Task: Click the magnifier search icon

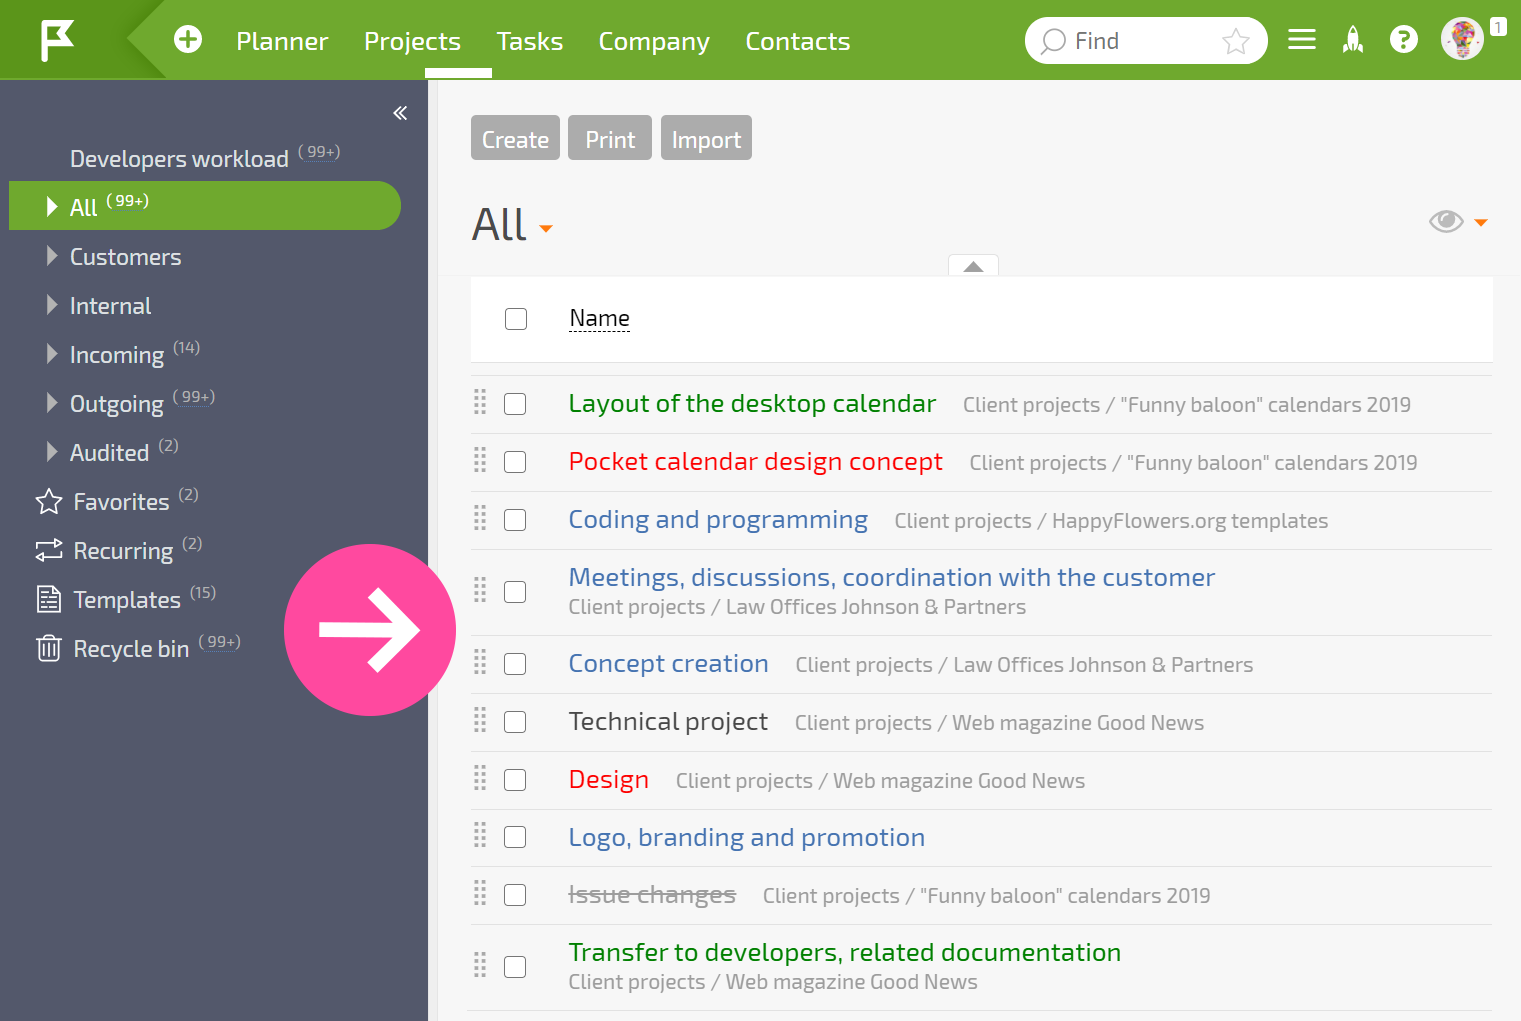Action: 1053,41
